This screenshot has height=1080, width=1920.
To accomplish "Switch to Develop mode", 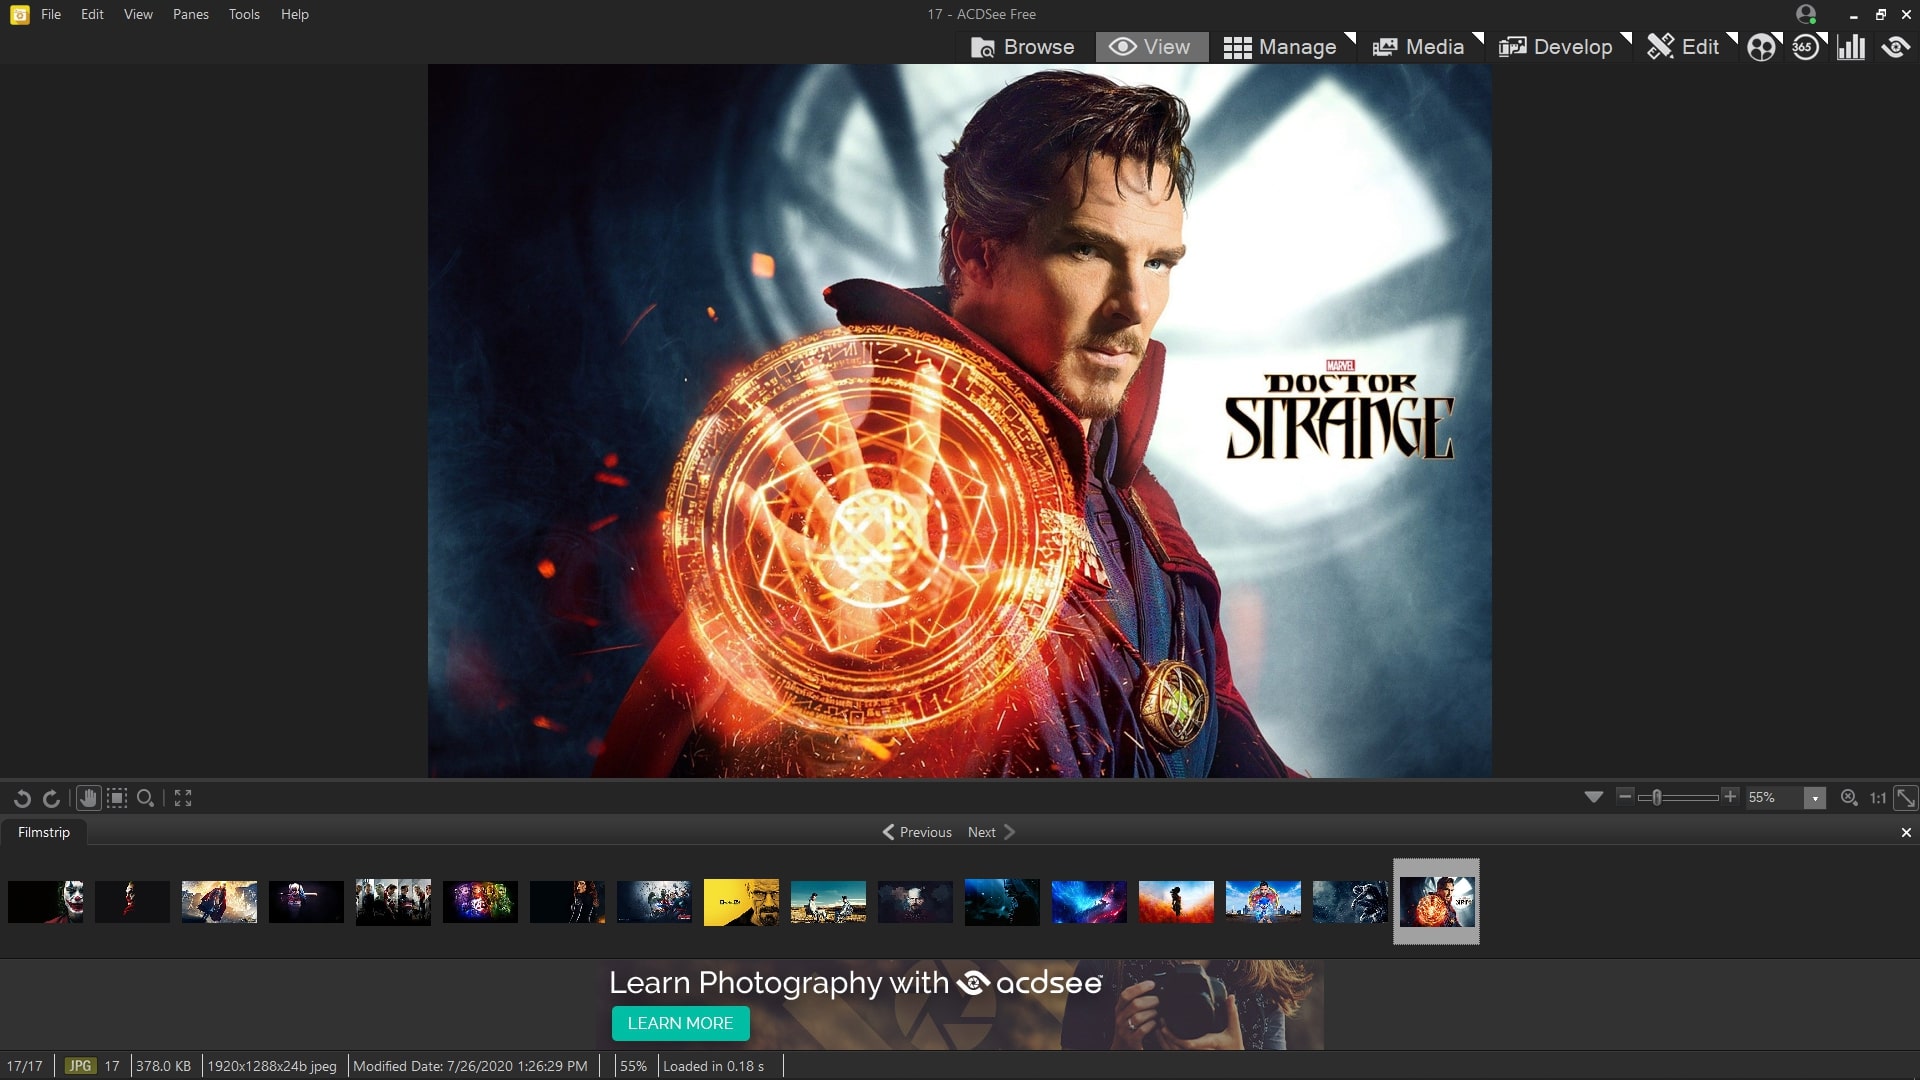I will (x=1555, y=47).
